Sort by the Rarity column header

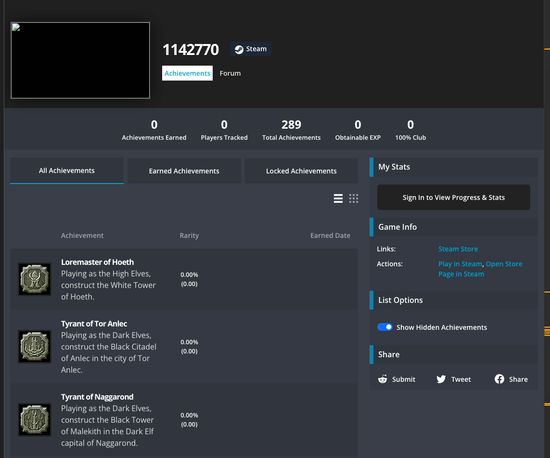[x=189, y=236]
